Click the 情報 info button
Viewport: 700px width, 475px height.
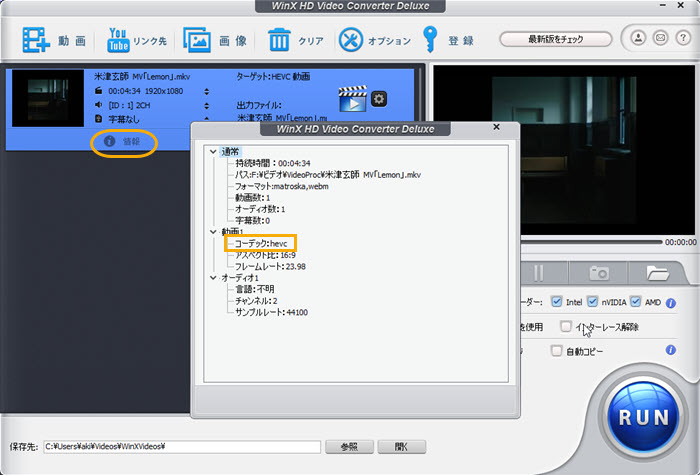pyautogui.click(x=124, y=142)
